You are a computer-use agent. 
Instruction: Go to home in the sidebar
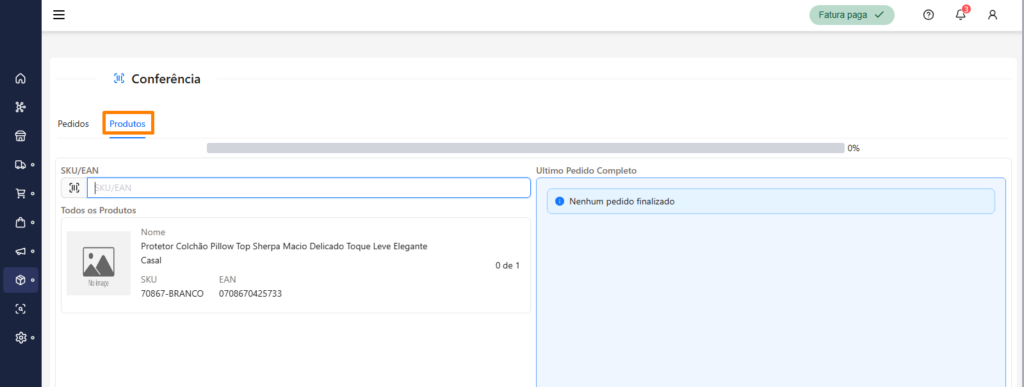pyautogui.click(x=20, y=78)
